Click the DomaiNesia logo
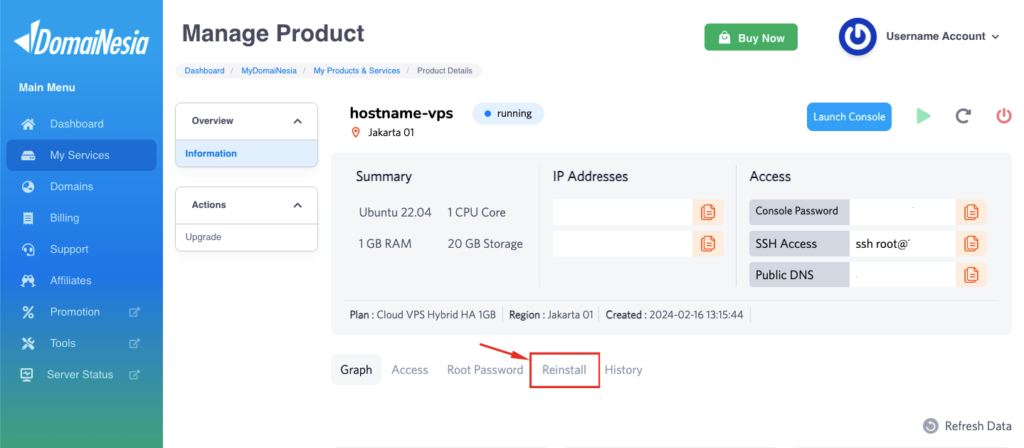This screenshot has height=448, width=1024. click(82, 39)
